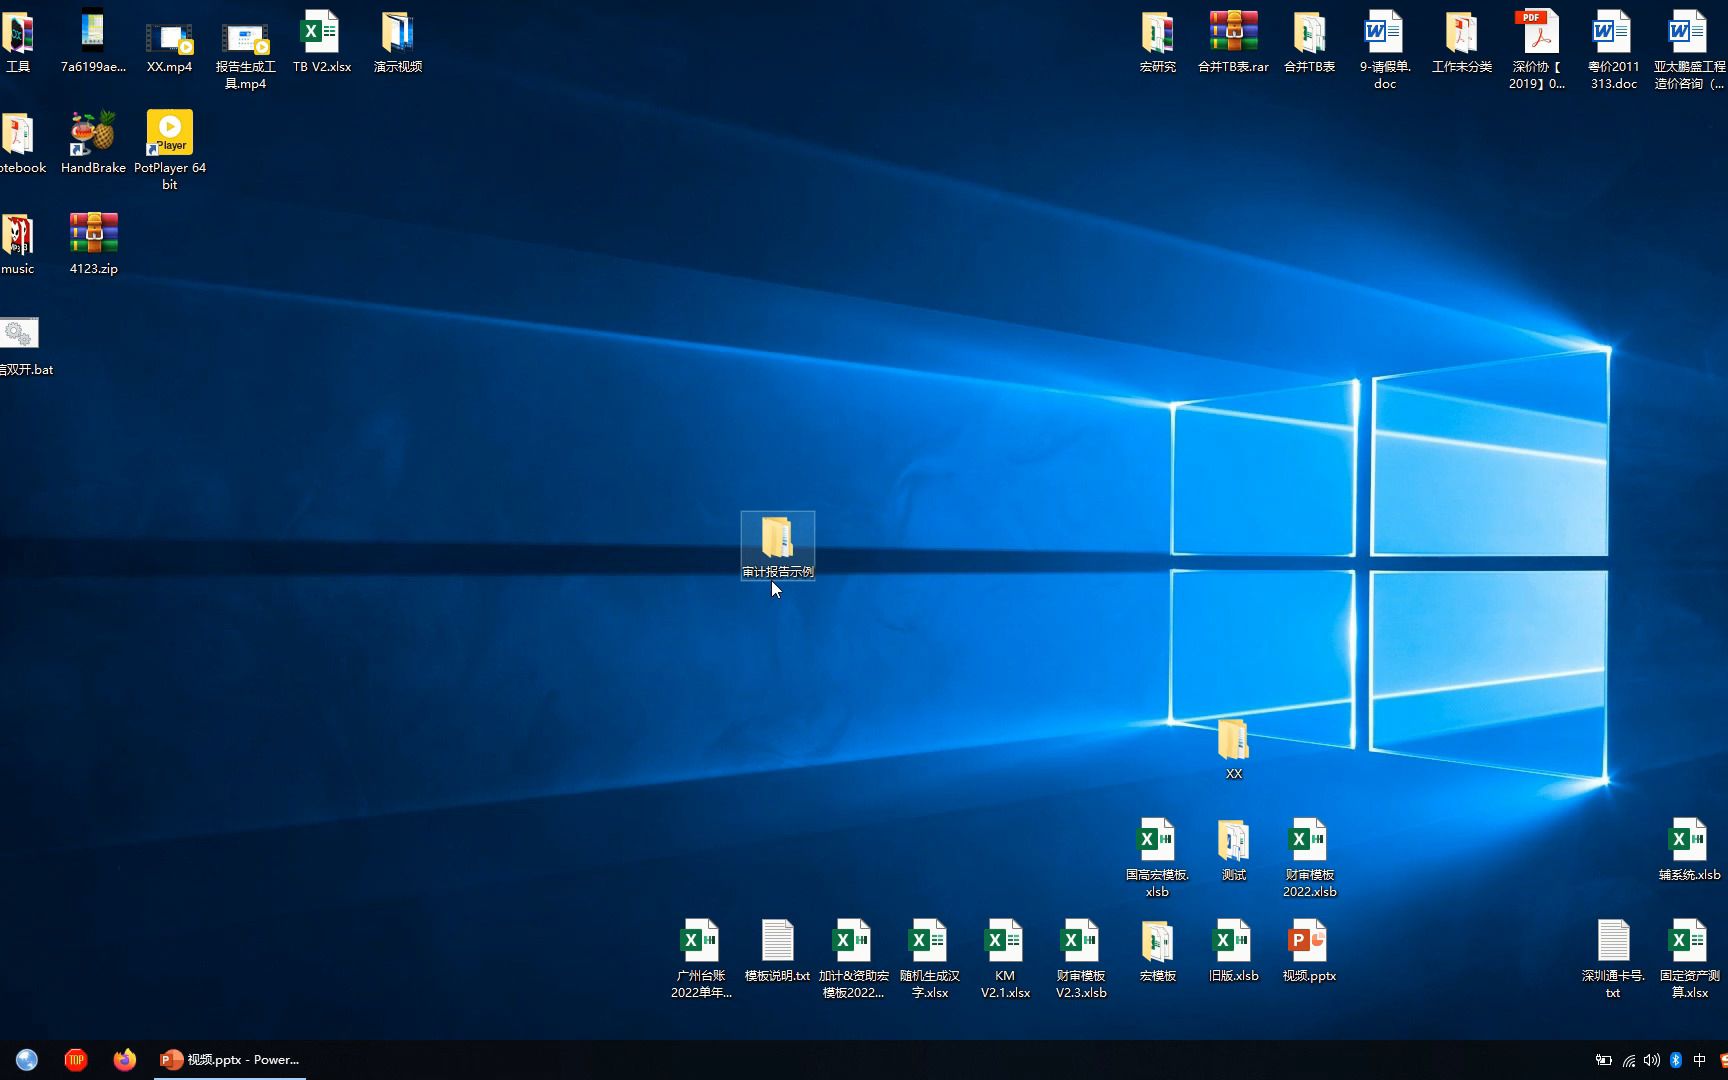
Task: Select the 深圳通卡号.txt file
Action: click(1613, 959)
